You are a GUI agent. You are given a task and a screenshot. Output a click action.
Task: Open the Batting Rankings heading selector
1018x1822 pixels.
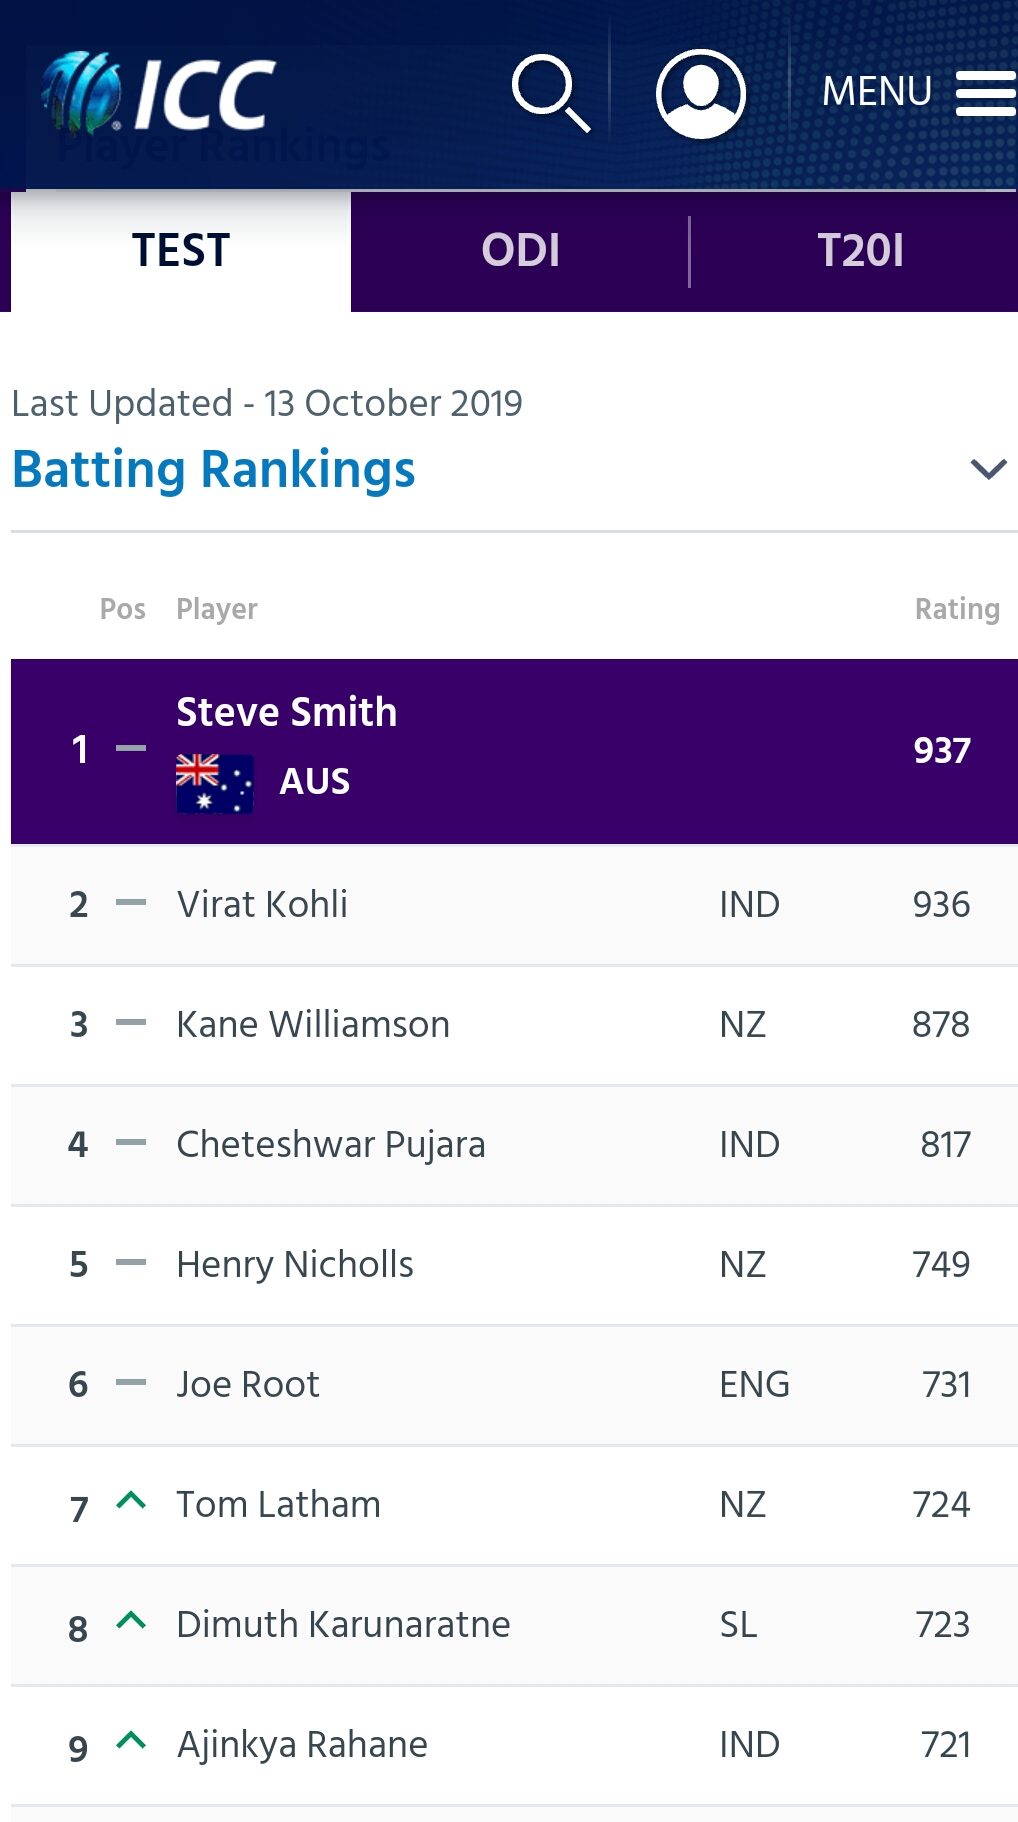coord(214,469)
